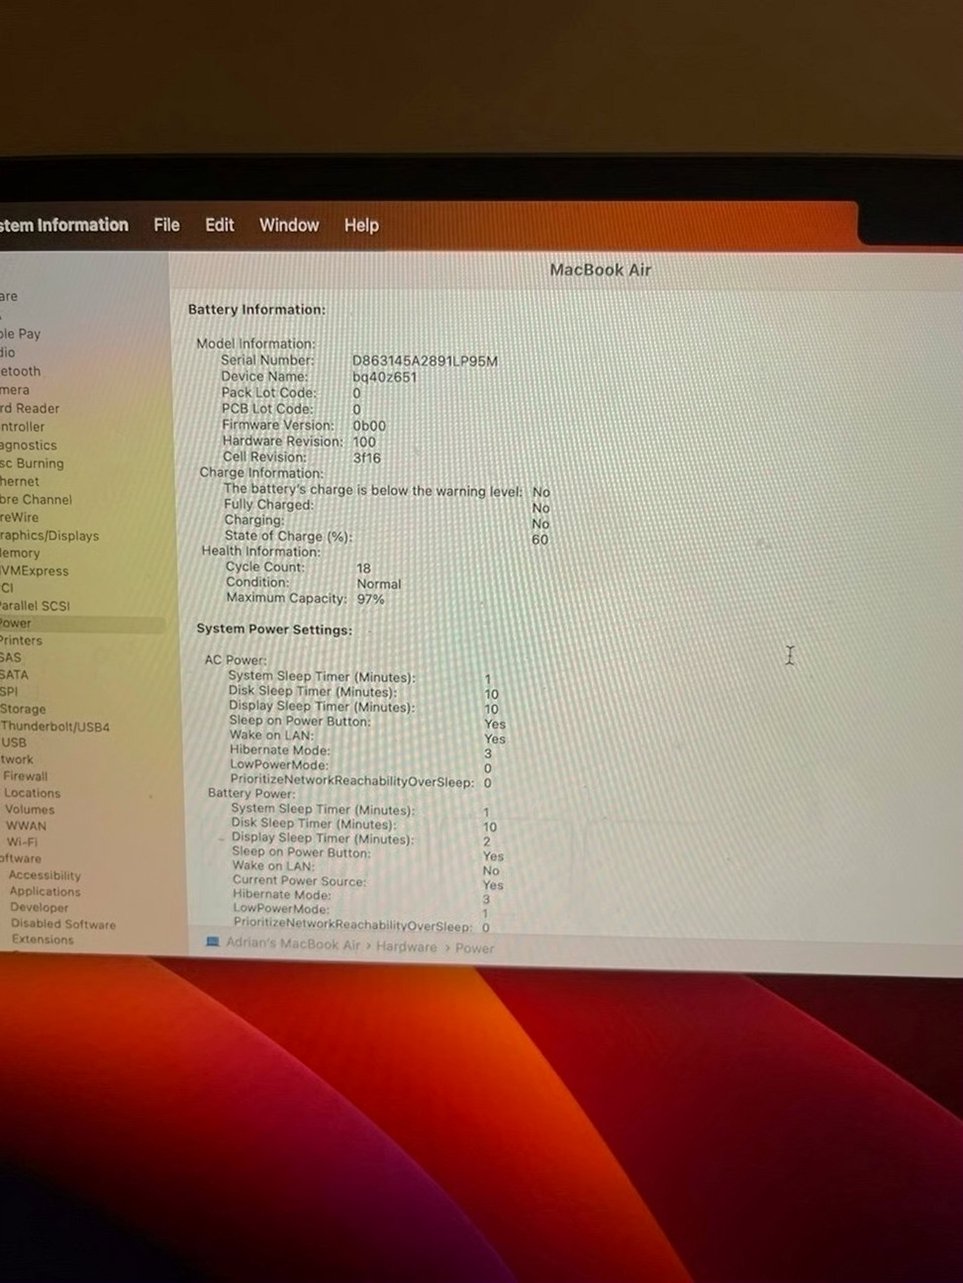Click Power in the bottom path bar
Screen dimensions: 963x1283
[x=474, y=948]
